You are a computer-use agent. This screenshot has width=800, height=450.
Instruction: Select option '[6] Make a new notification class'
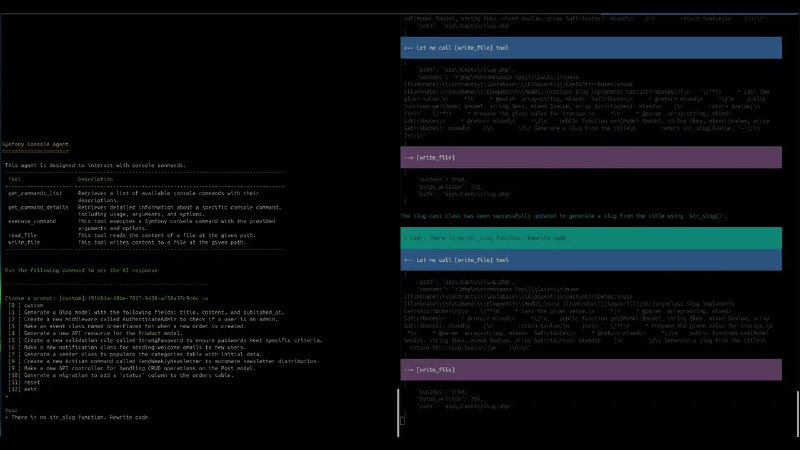point(127,347)
